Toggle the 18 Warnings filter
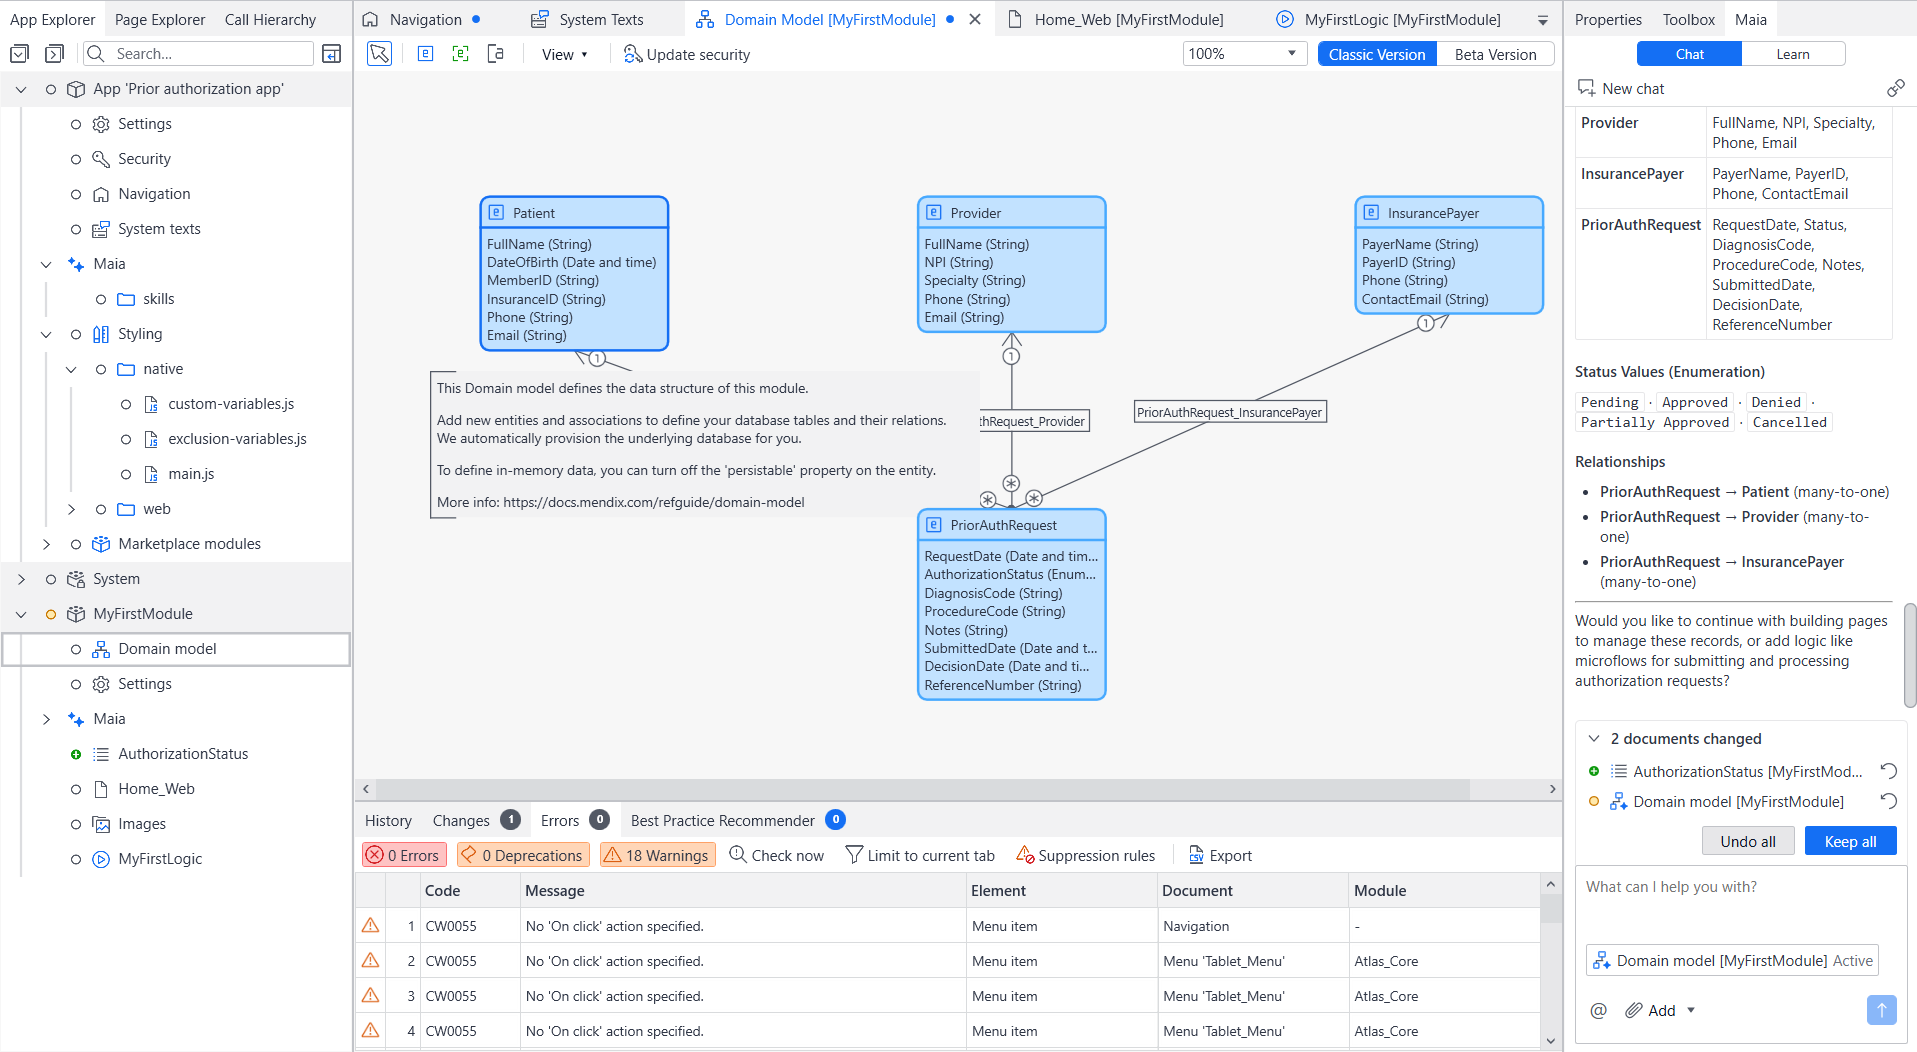Screen dimensions: 1917x1052 click(657, 855)
